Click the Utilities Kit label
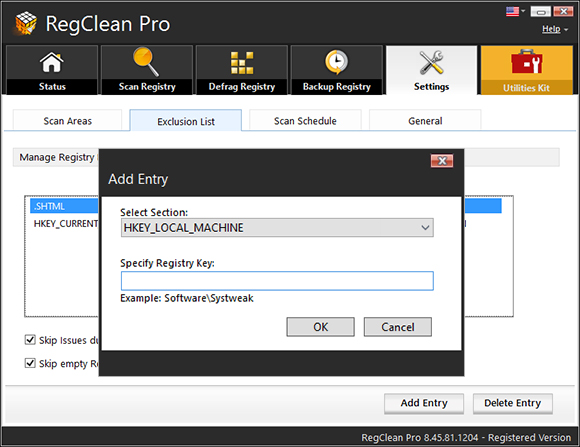The image size is (580, 447). 526,88
